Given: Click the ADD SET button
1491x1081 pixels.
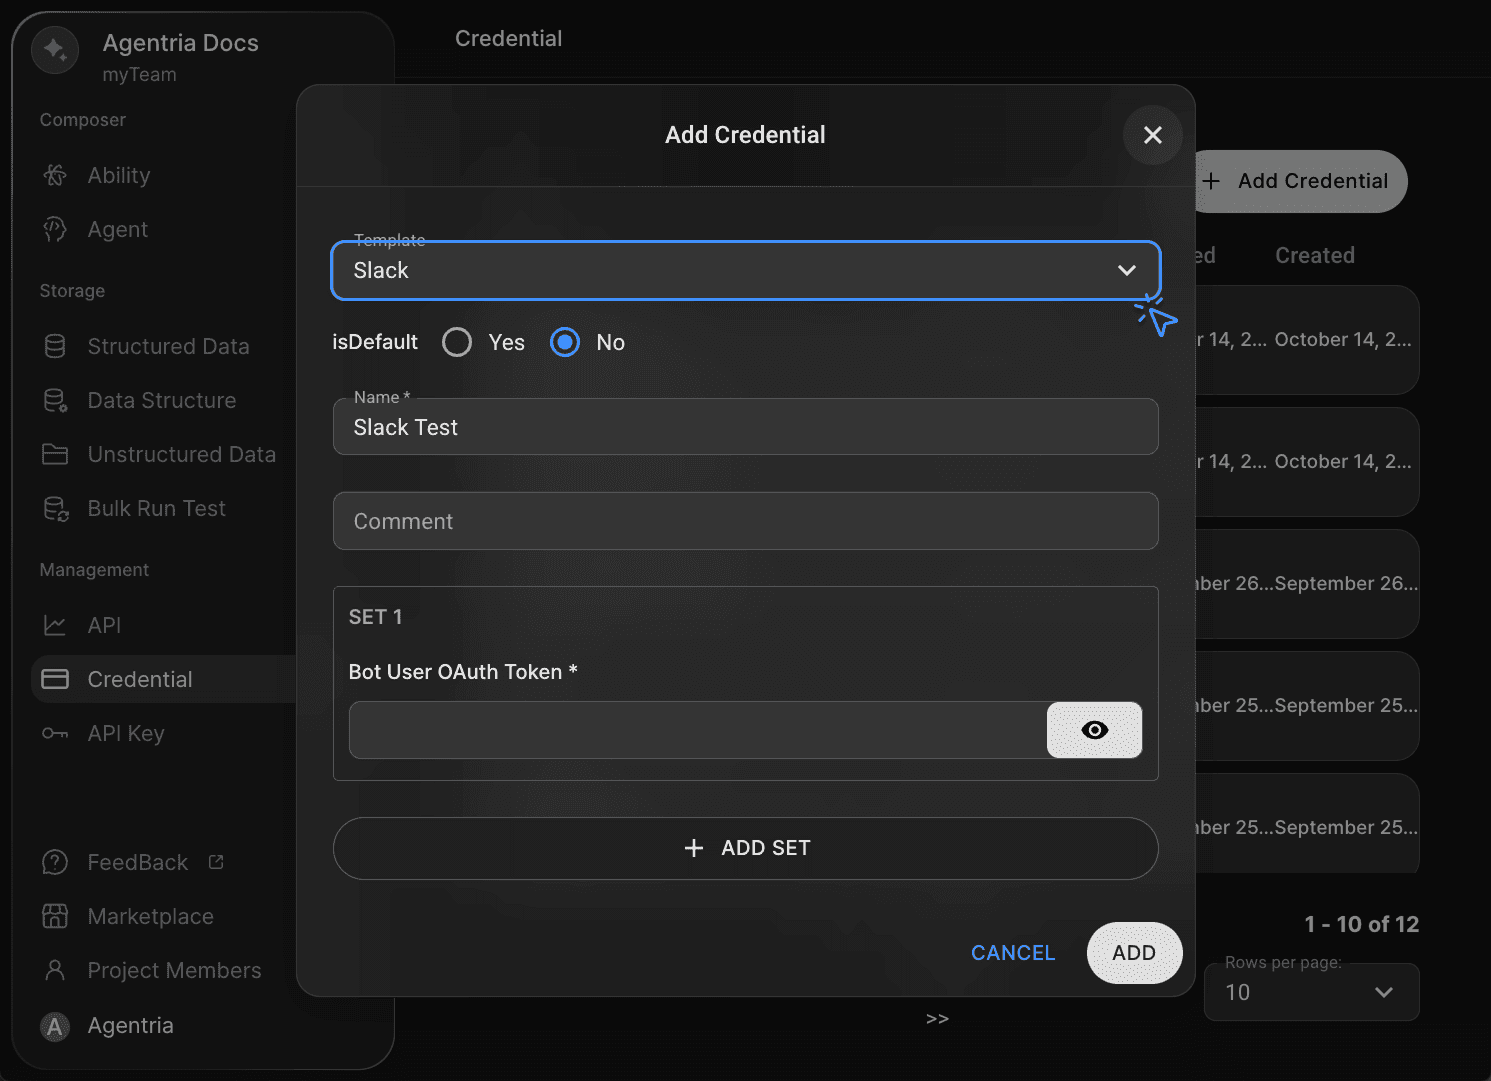Looking at the screenshot, I should click(x=746, y=848).
